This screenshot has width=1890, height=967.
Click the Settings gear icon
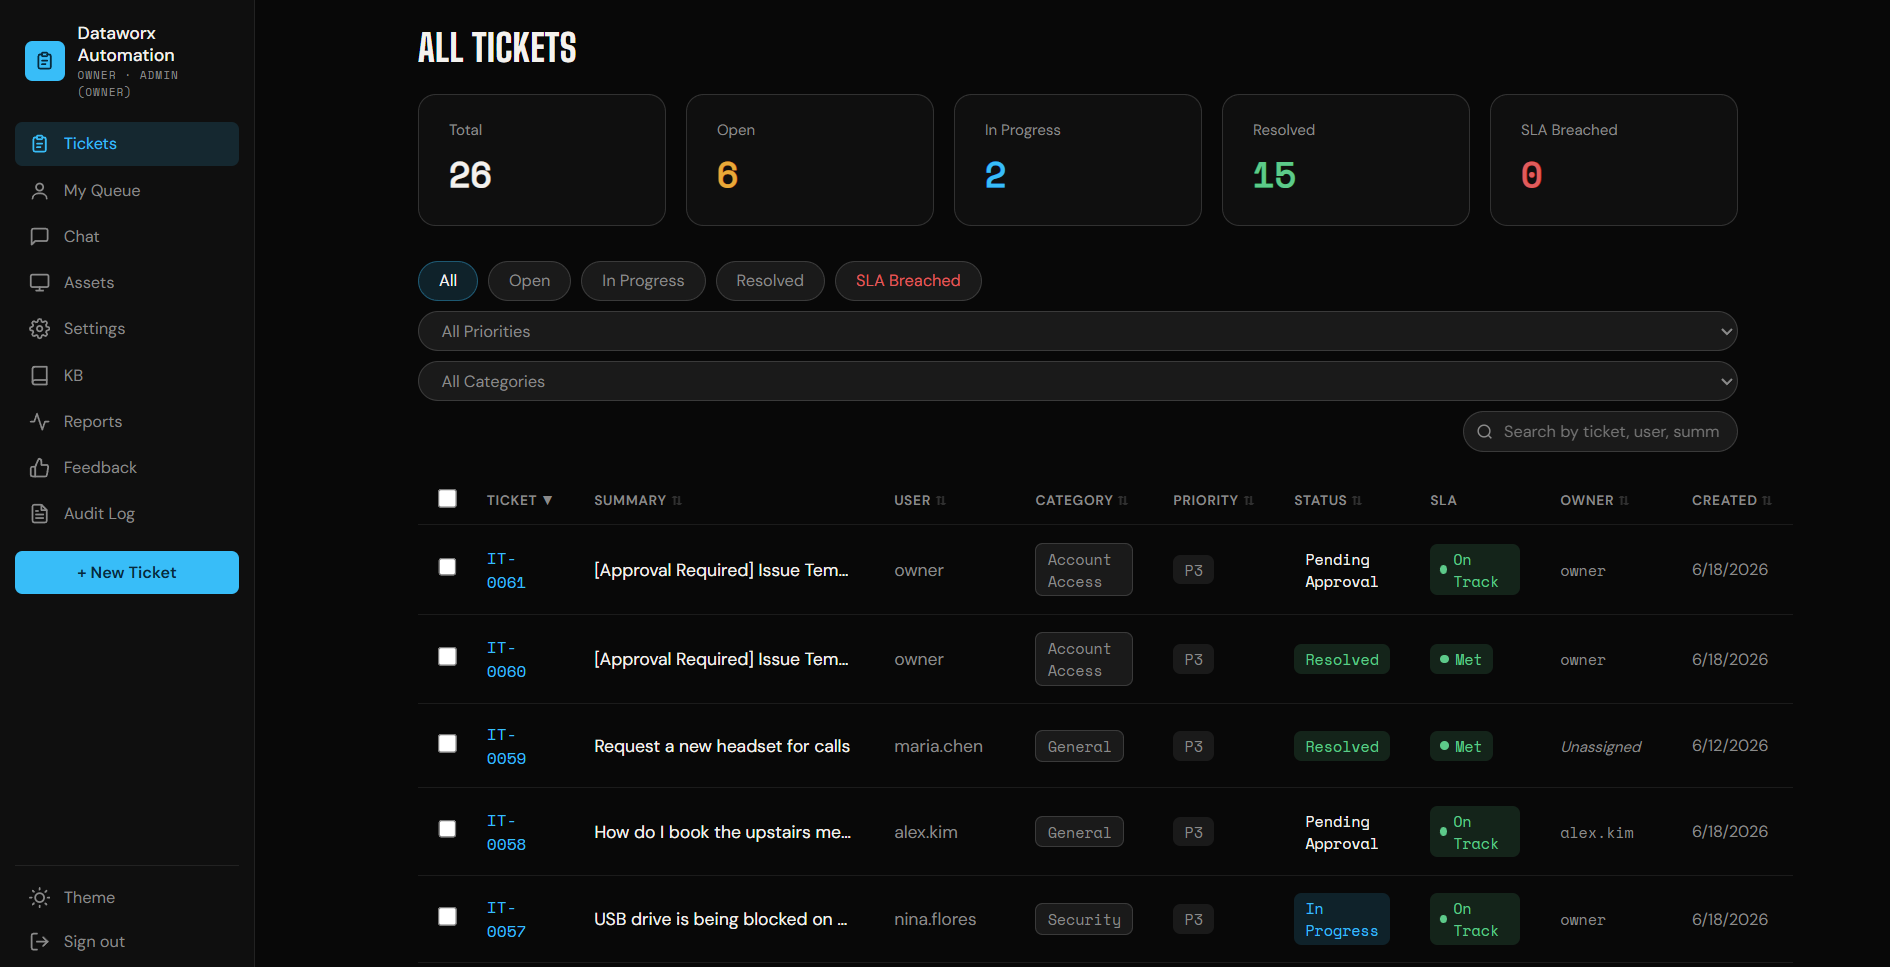point(40,329)
